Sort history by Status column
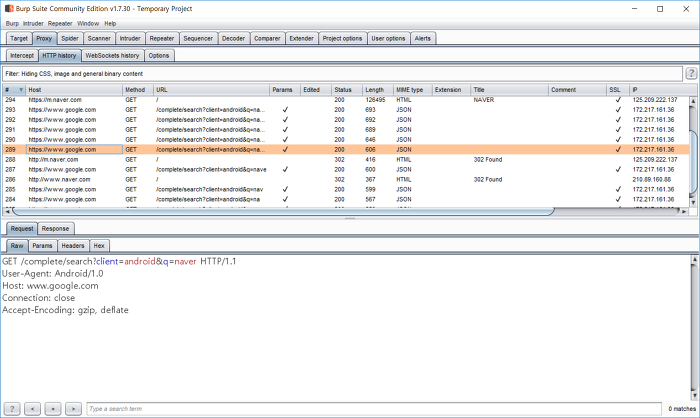700x418 pixels. tap(346, 90)
